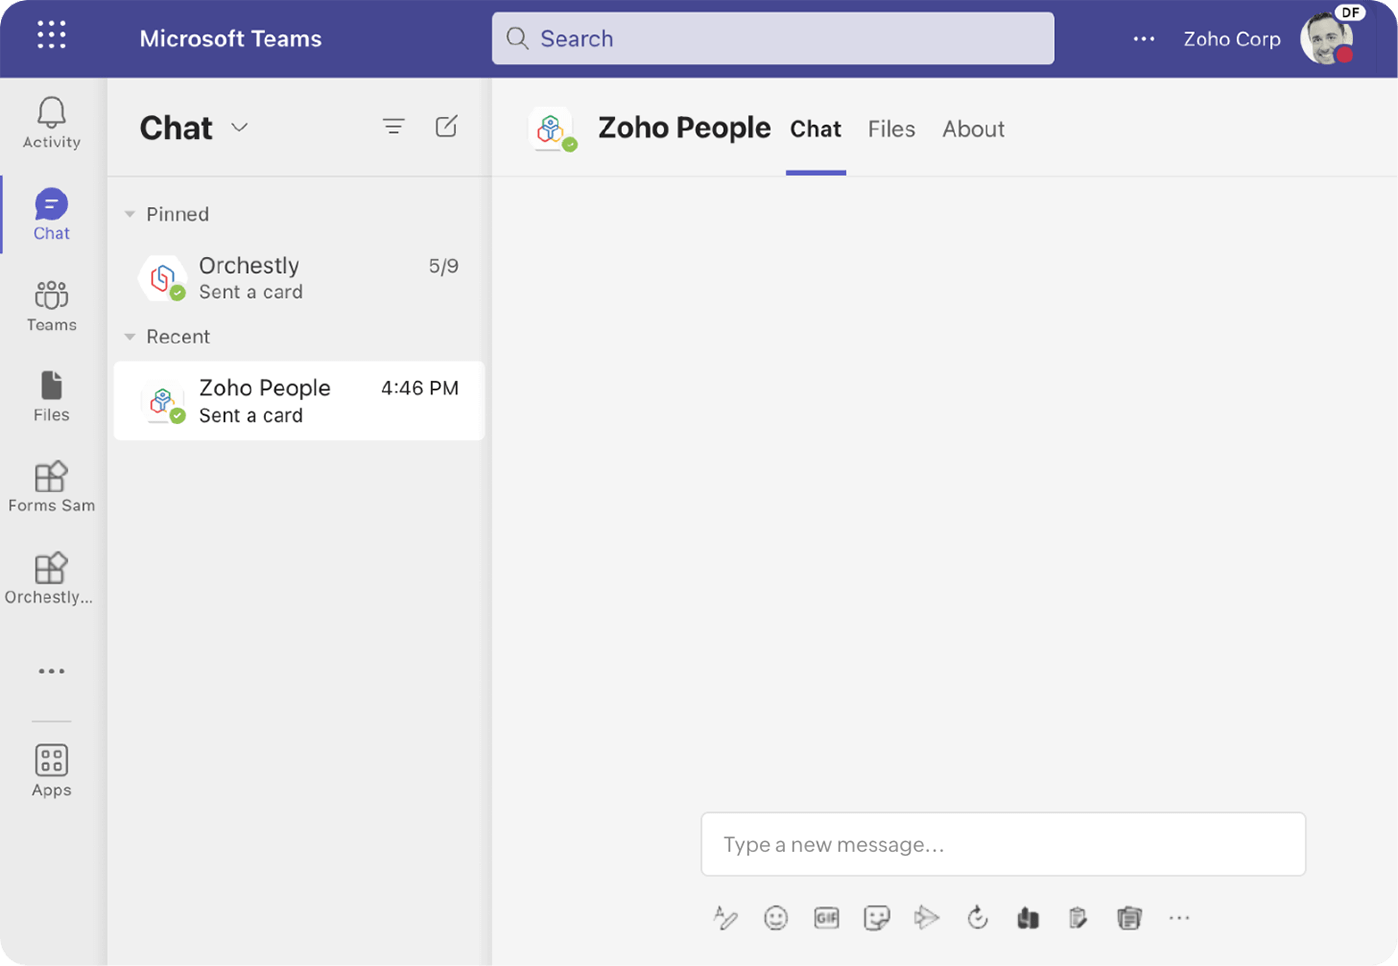Open the About tab for Zoho People
The image size is (1398, 966).
pos(973,129)
